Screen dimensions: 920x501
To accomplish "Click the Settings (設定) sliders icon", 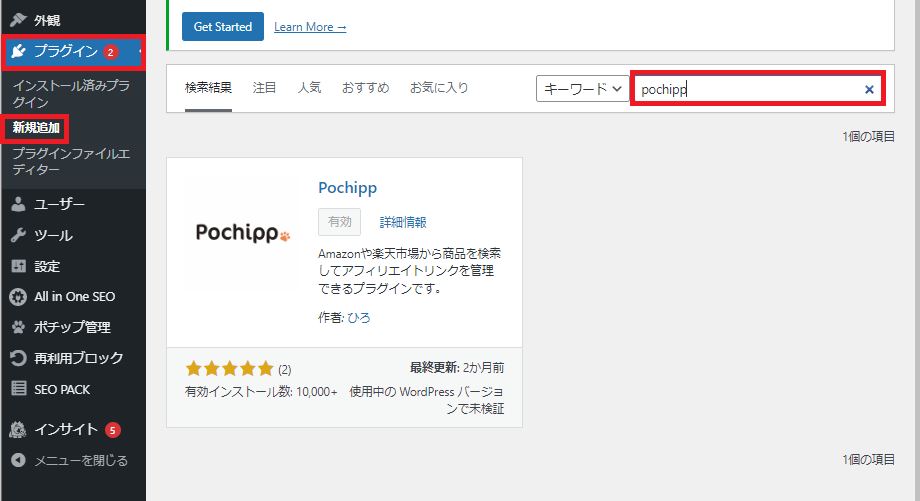I will pos(19,266).
